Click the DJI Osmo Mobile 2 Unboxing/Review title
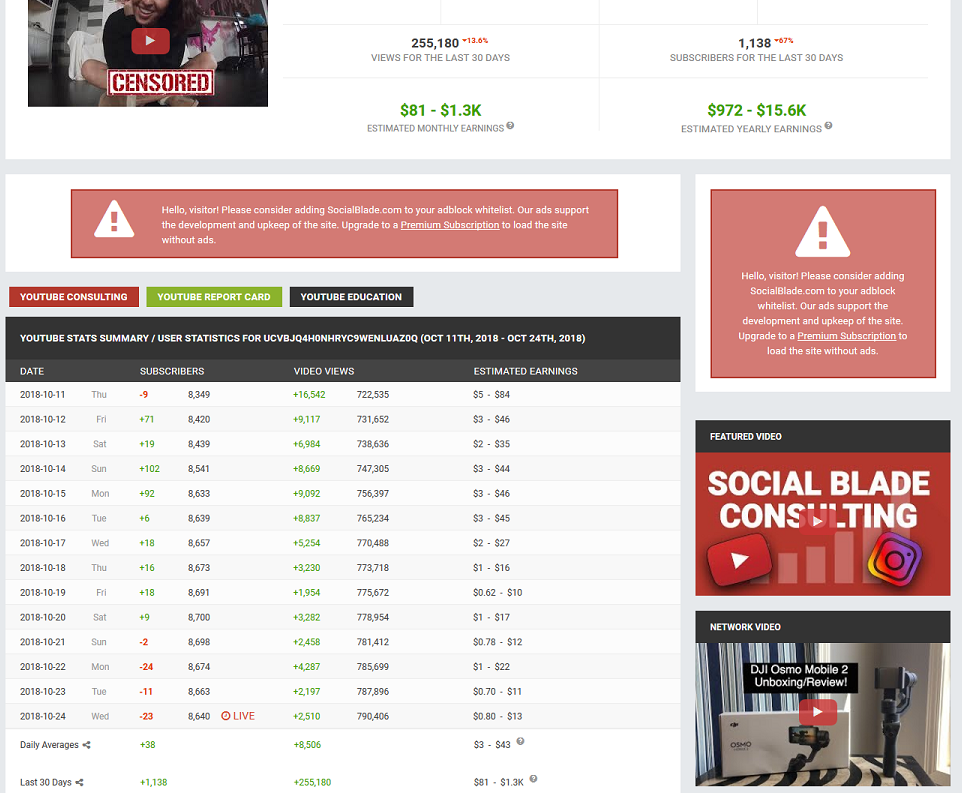 800,676
